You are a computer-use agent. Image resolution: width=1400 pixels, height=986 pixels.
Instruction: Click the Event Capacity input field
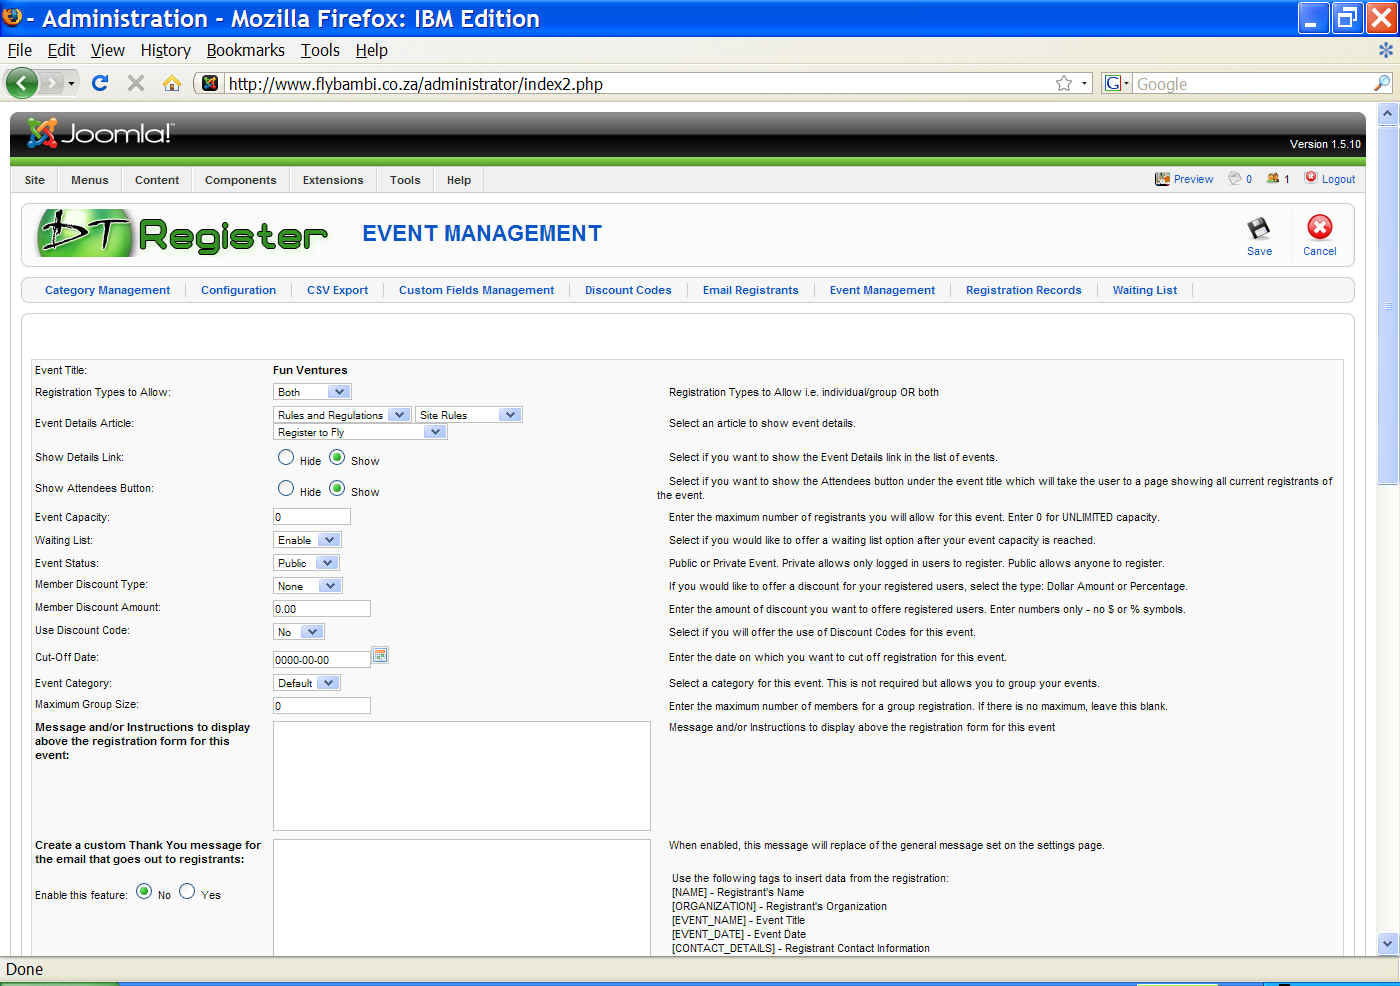click(312, 517)
